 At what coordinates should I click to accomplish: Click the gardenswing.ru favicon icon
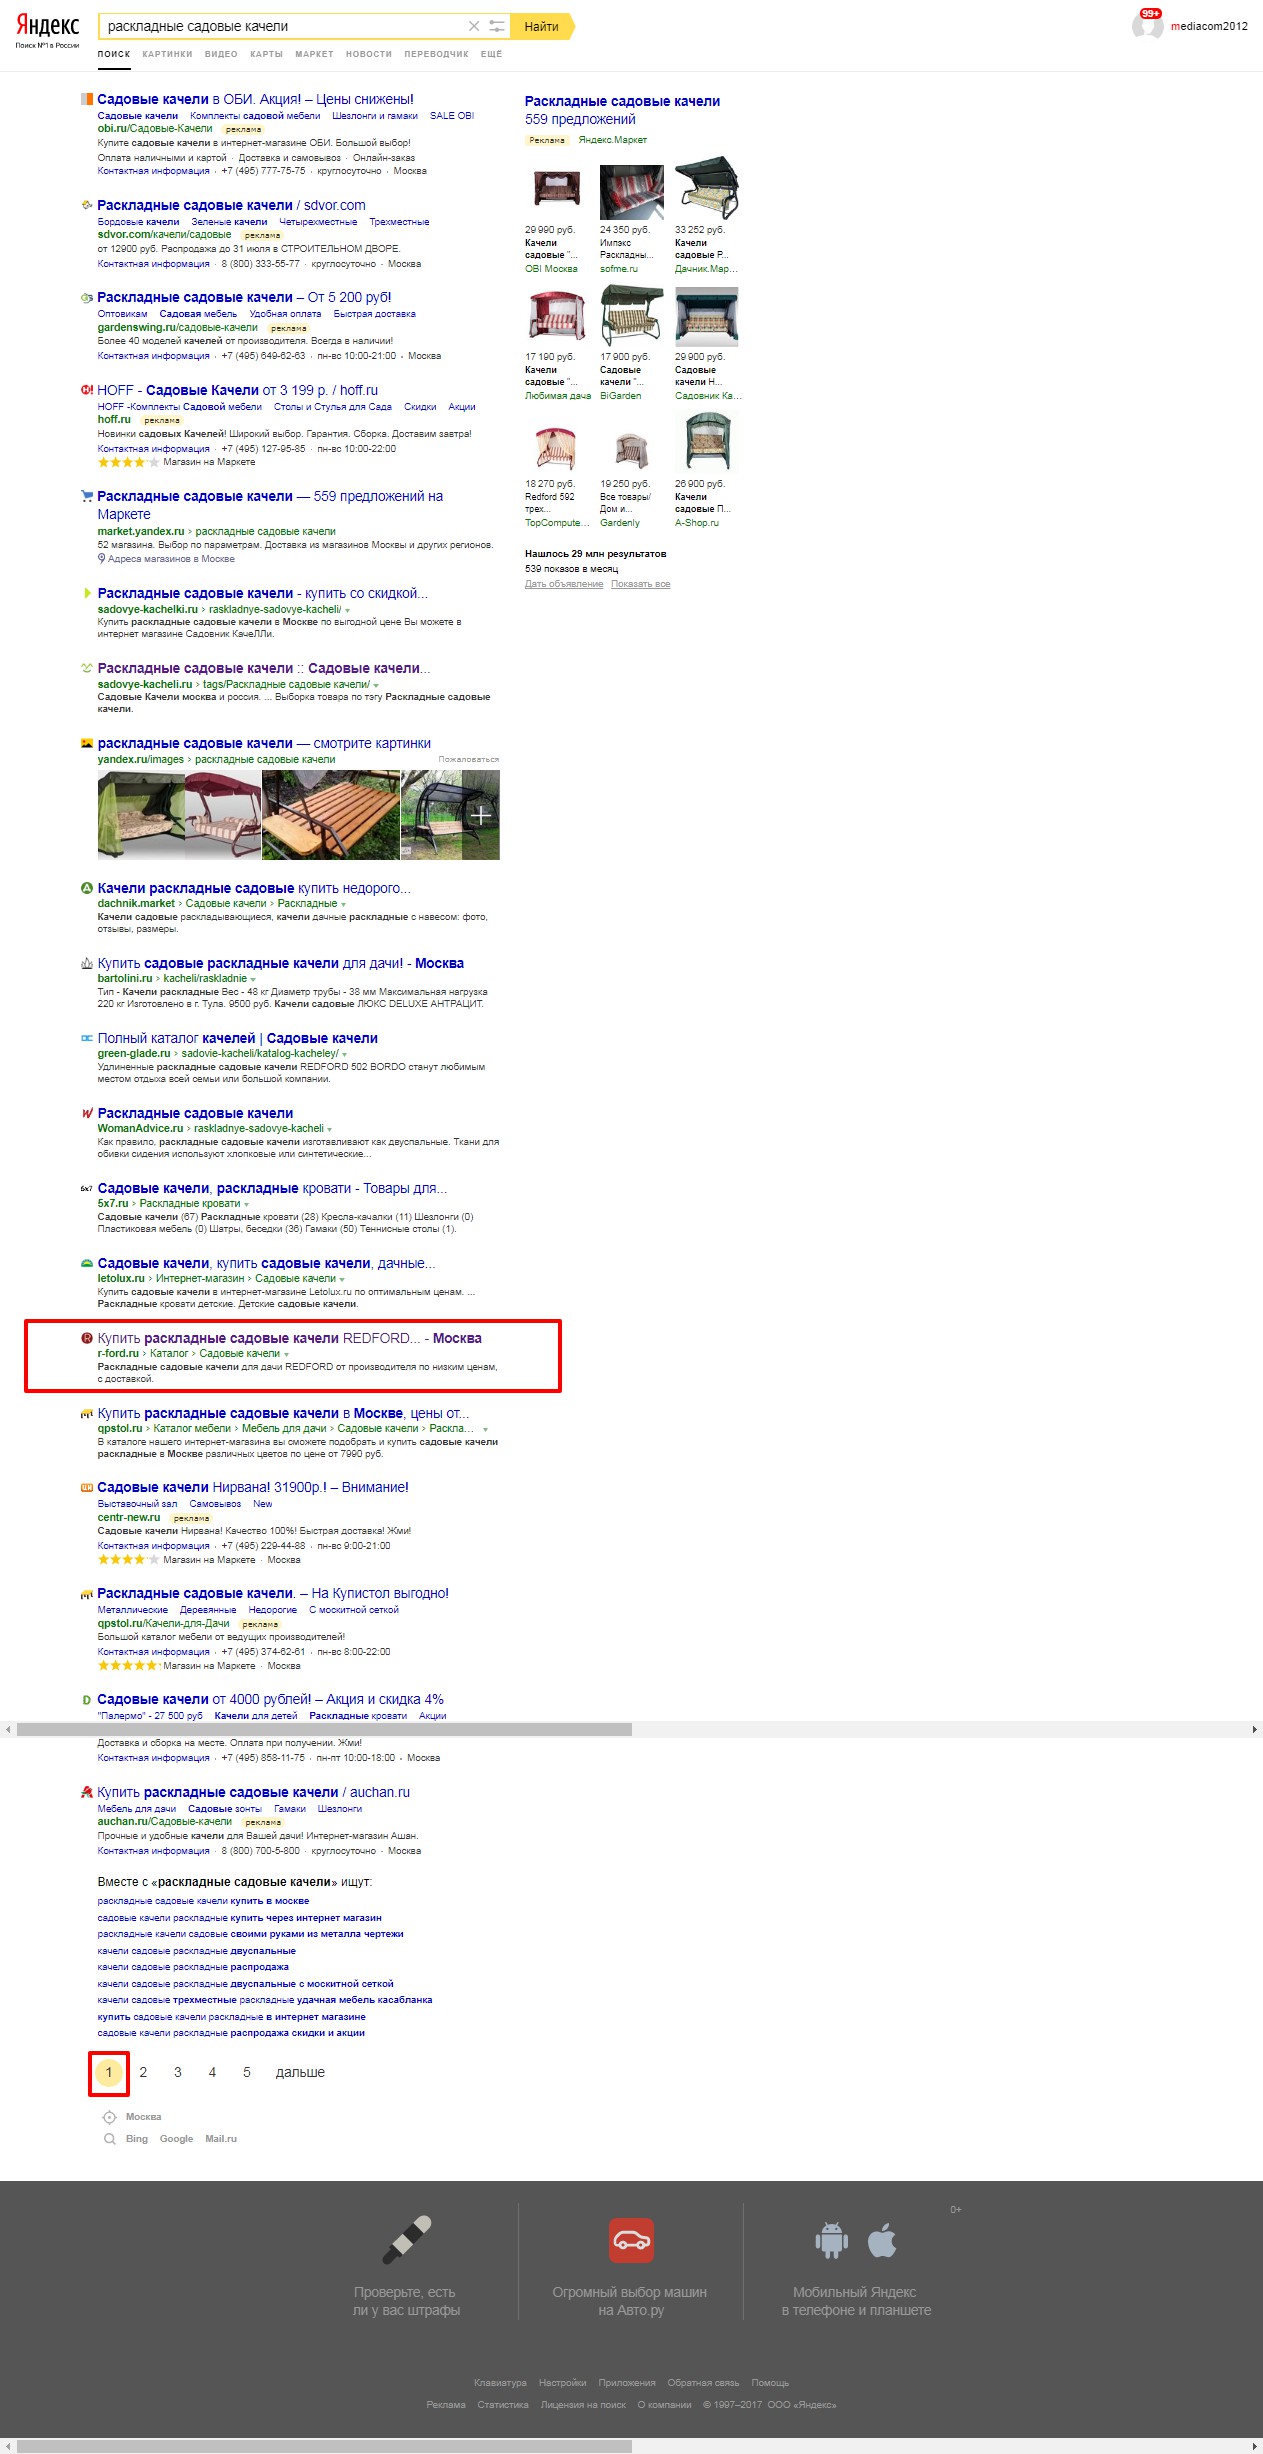click(x=87, y=297)
